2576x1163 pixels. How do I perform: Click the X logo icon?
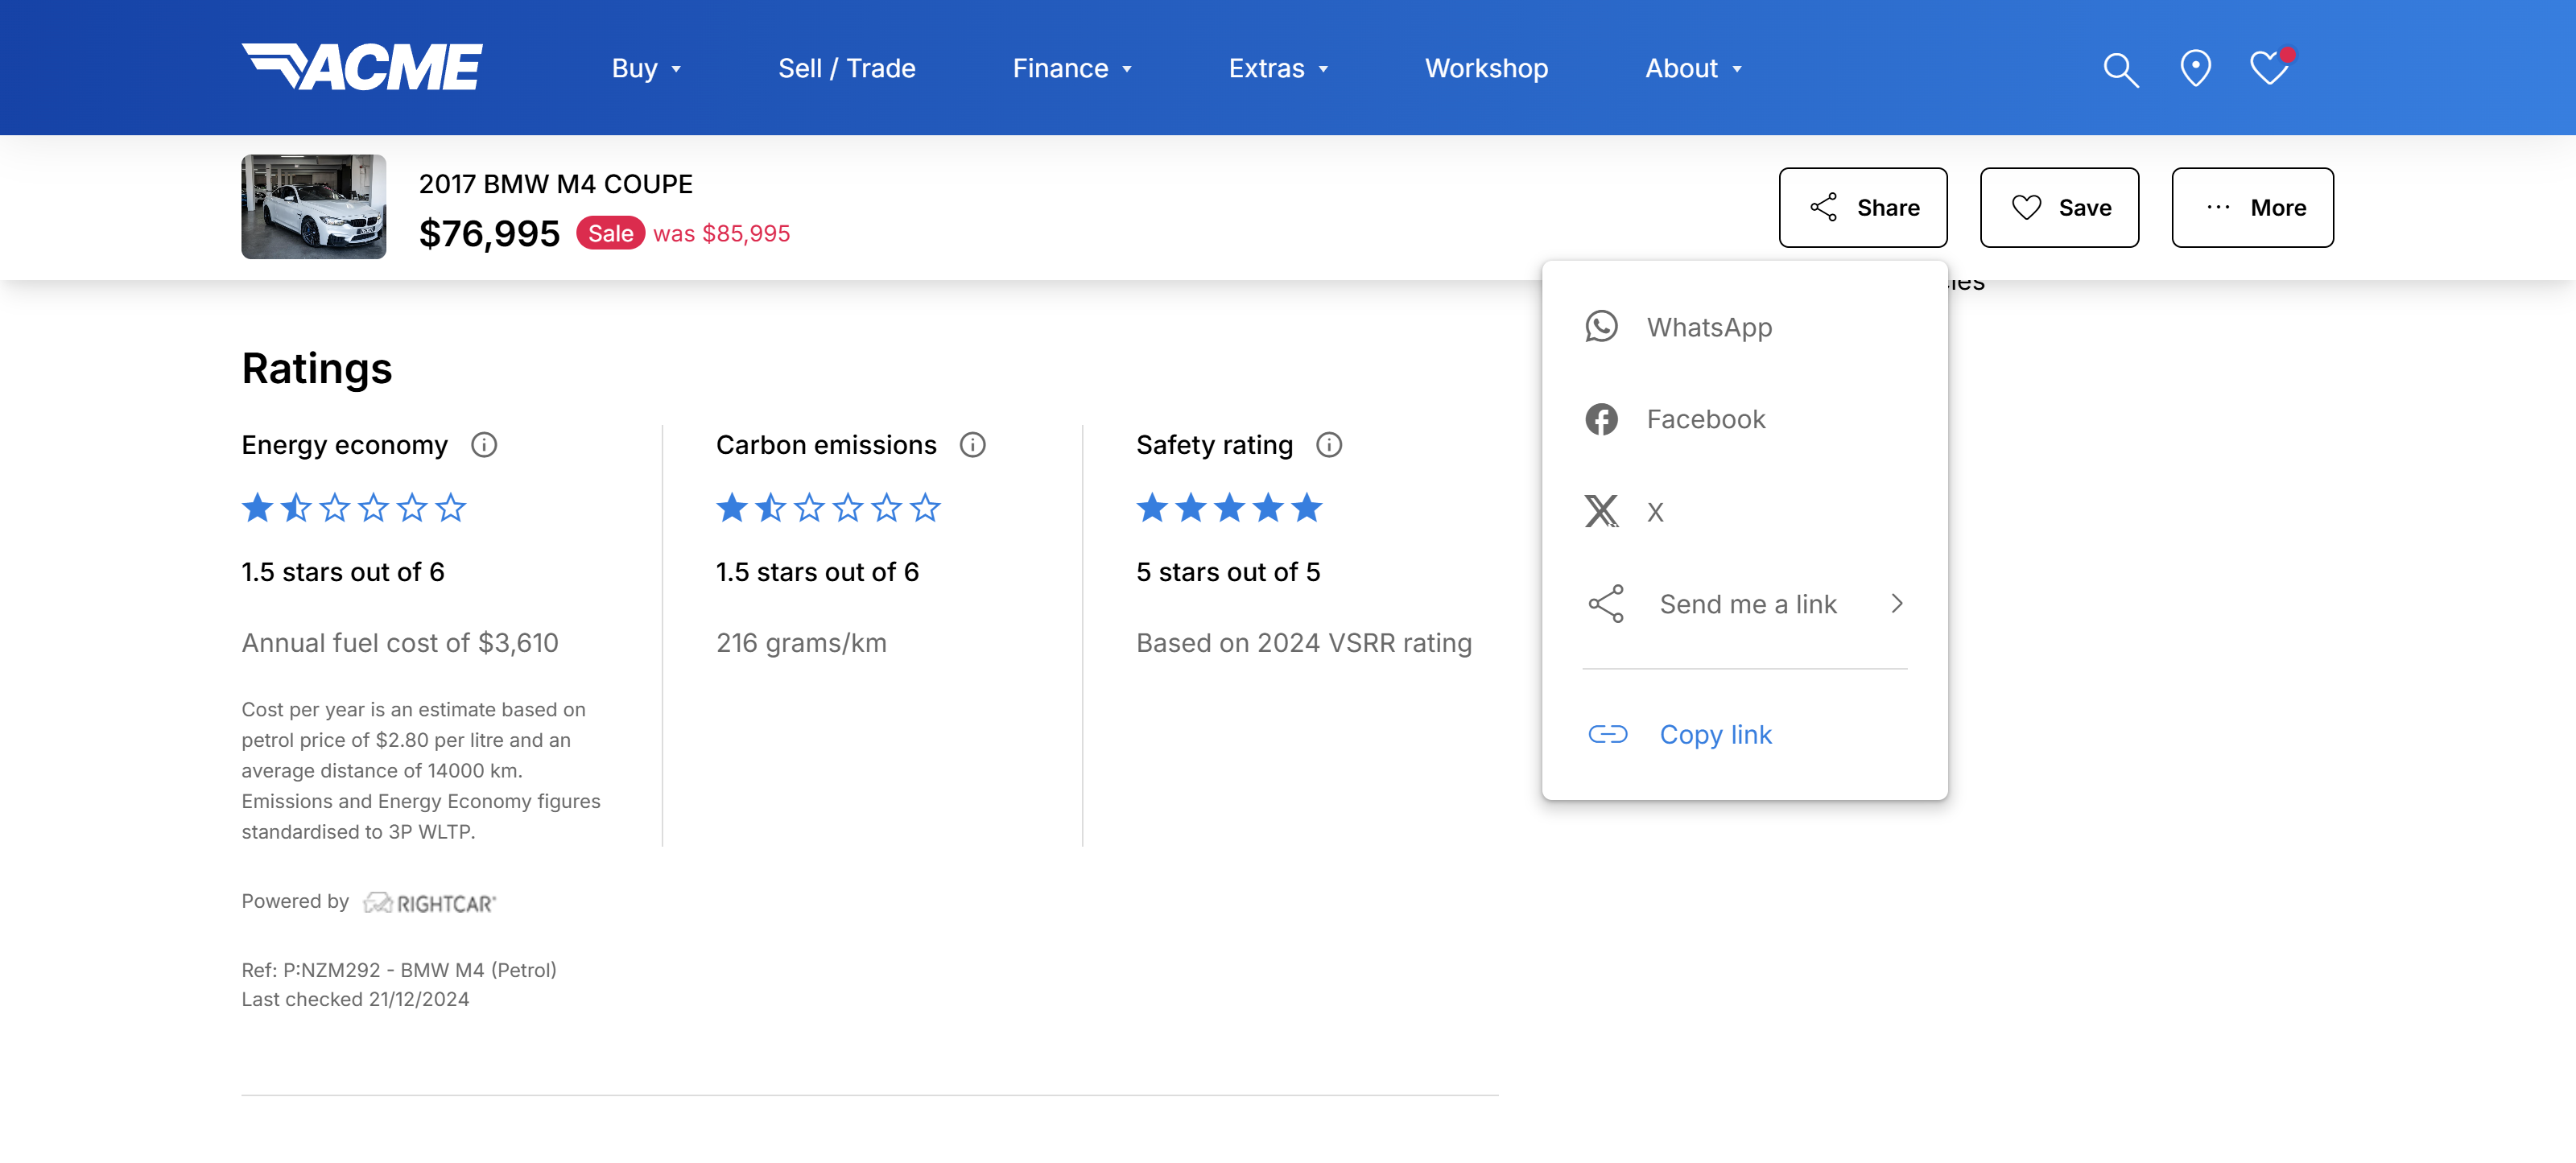tap(1601, 511)
